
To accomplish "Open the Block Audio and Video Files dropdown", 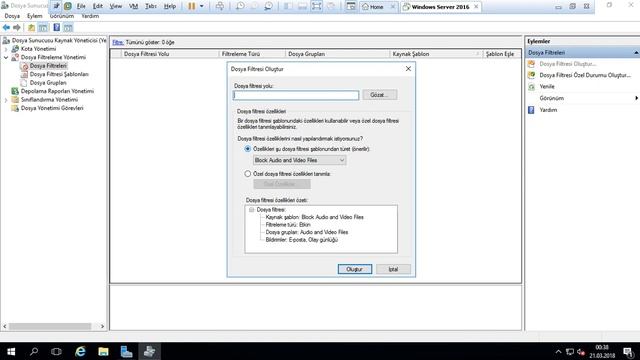I will 300,160.
